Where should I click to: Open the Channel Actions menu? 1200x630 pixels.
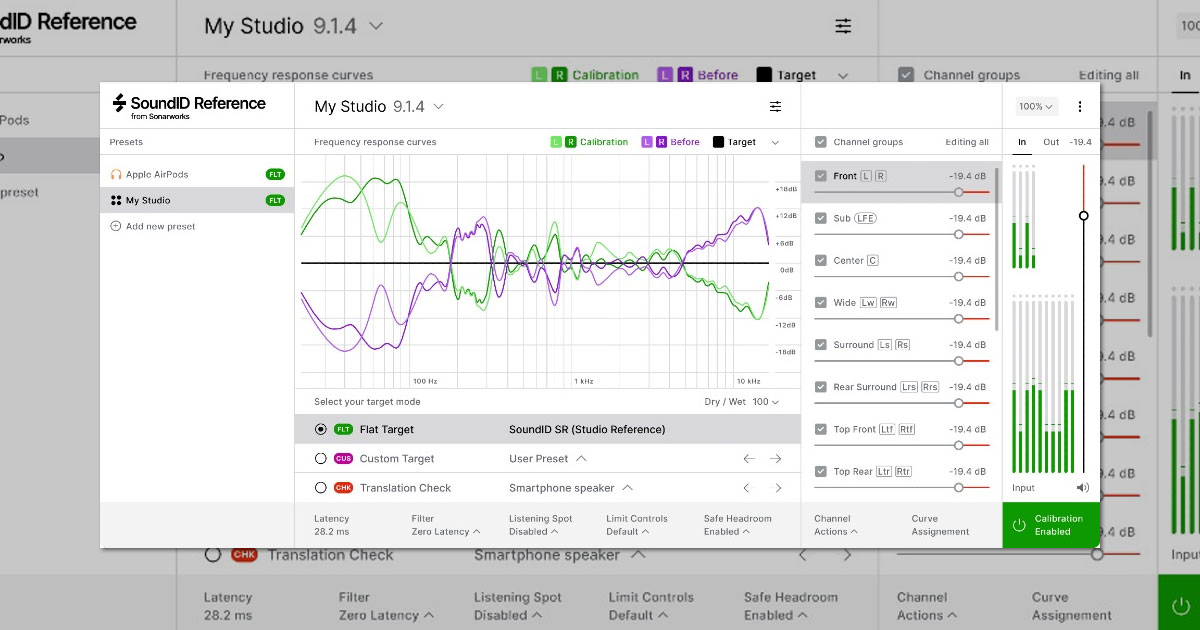832,525
